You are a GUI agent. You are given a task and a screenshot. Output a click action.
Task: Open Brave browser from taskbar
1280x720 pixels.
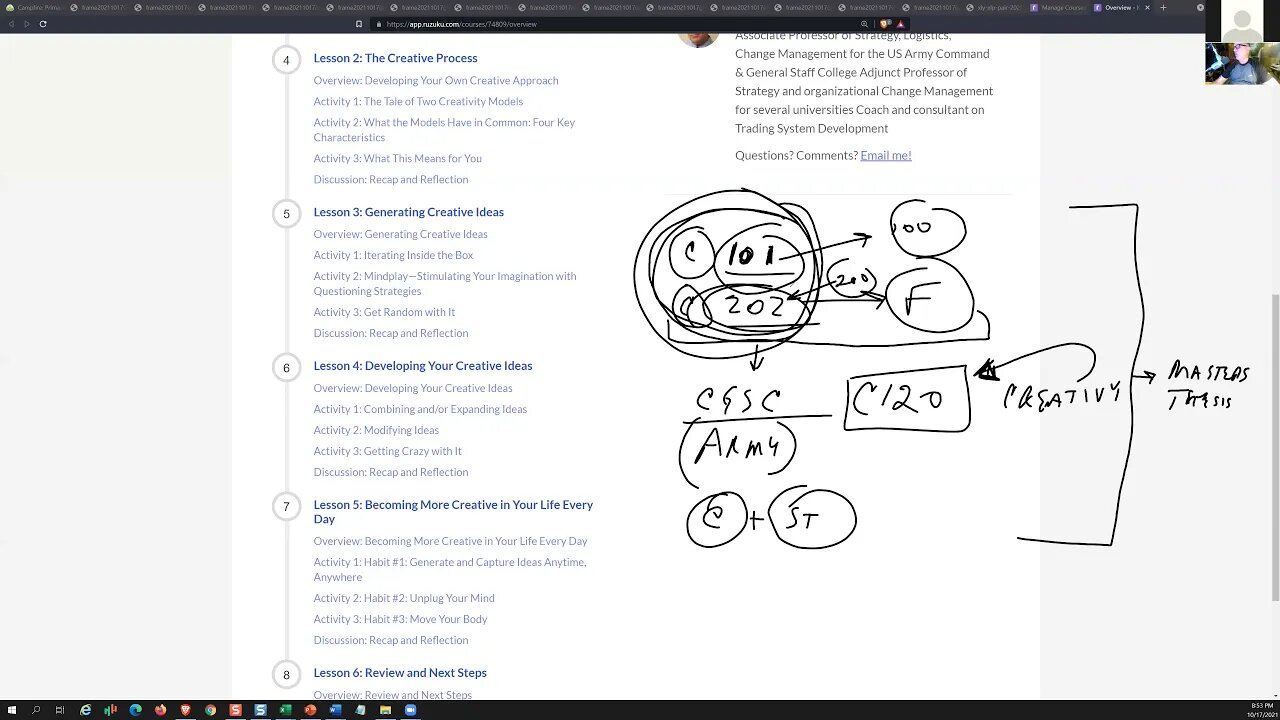[185, 710]
